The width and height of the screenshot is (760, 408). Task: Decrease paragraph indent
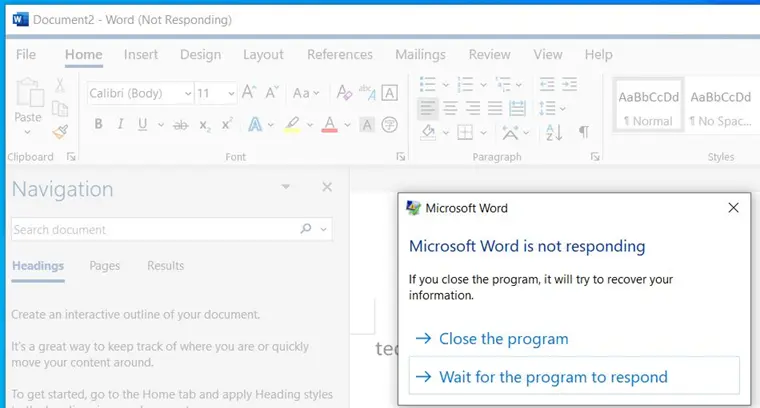pos(547,84)
